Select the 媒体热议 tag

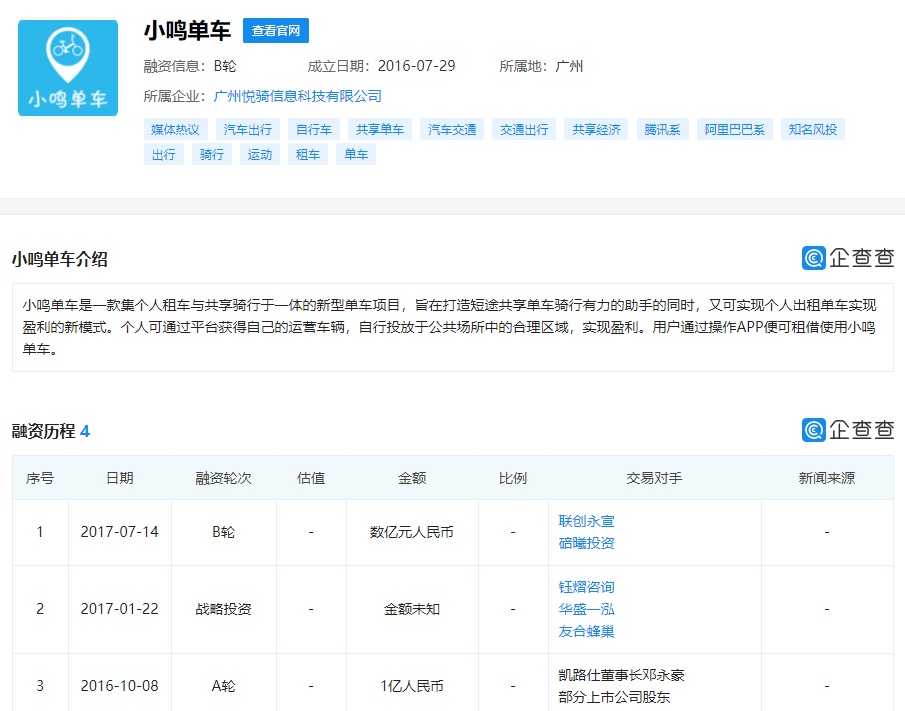(x=175, y=129)
